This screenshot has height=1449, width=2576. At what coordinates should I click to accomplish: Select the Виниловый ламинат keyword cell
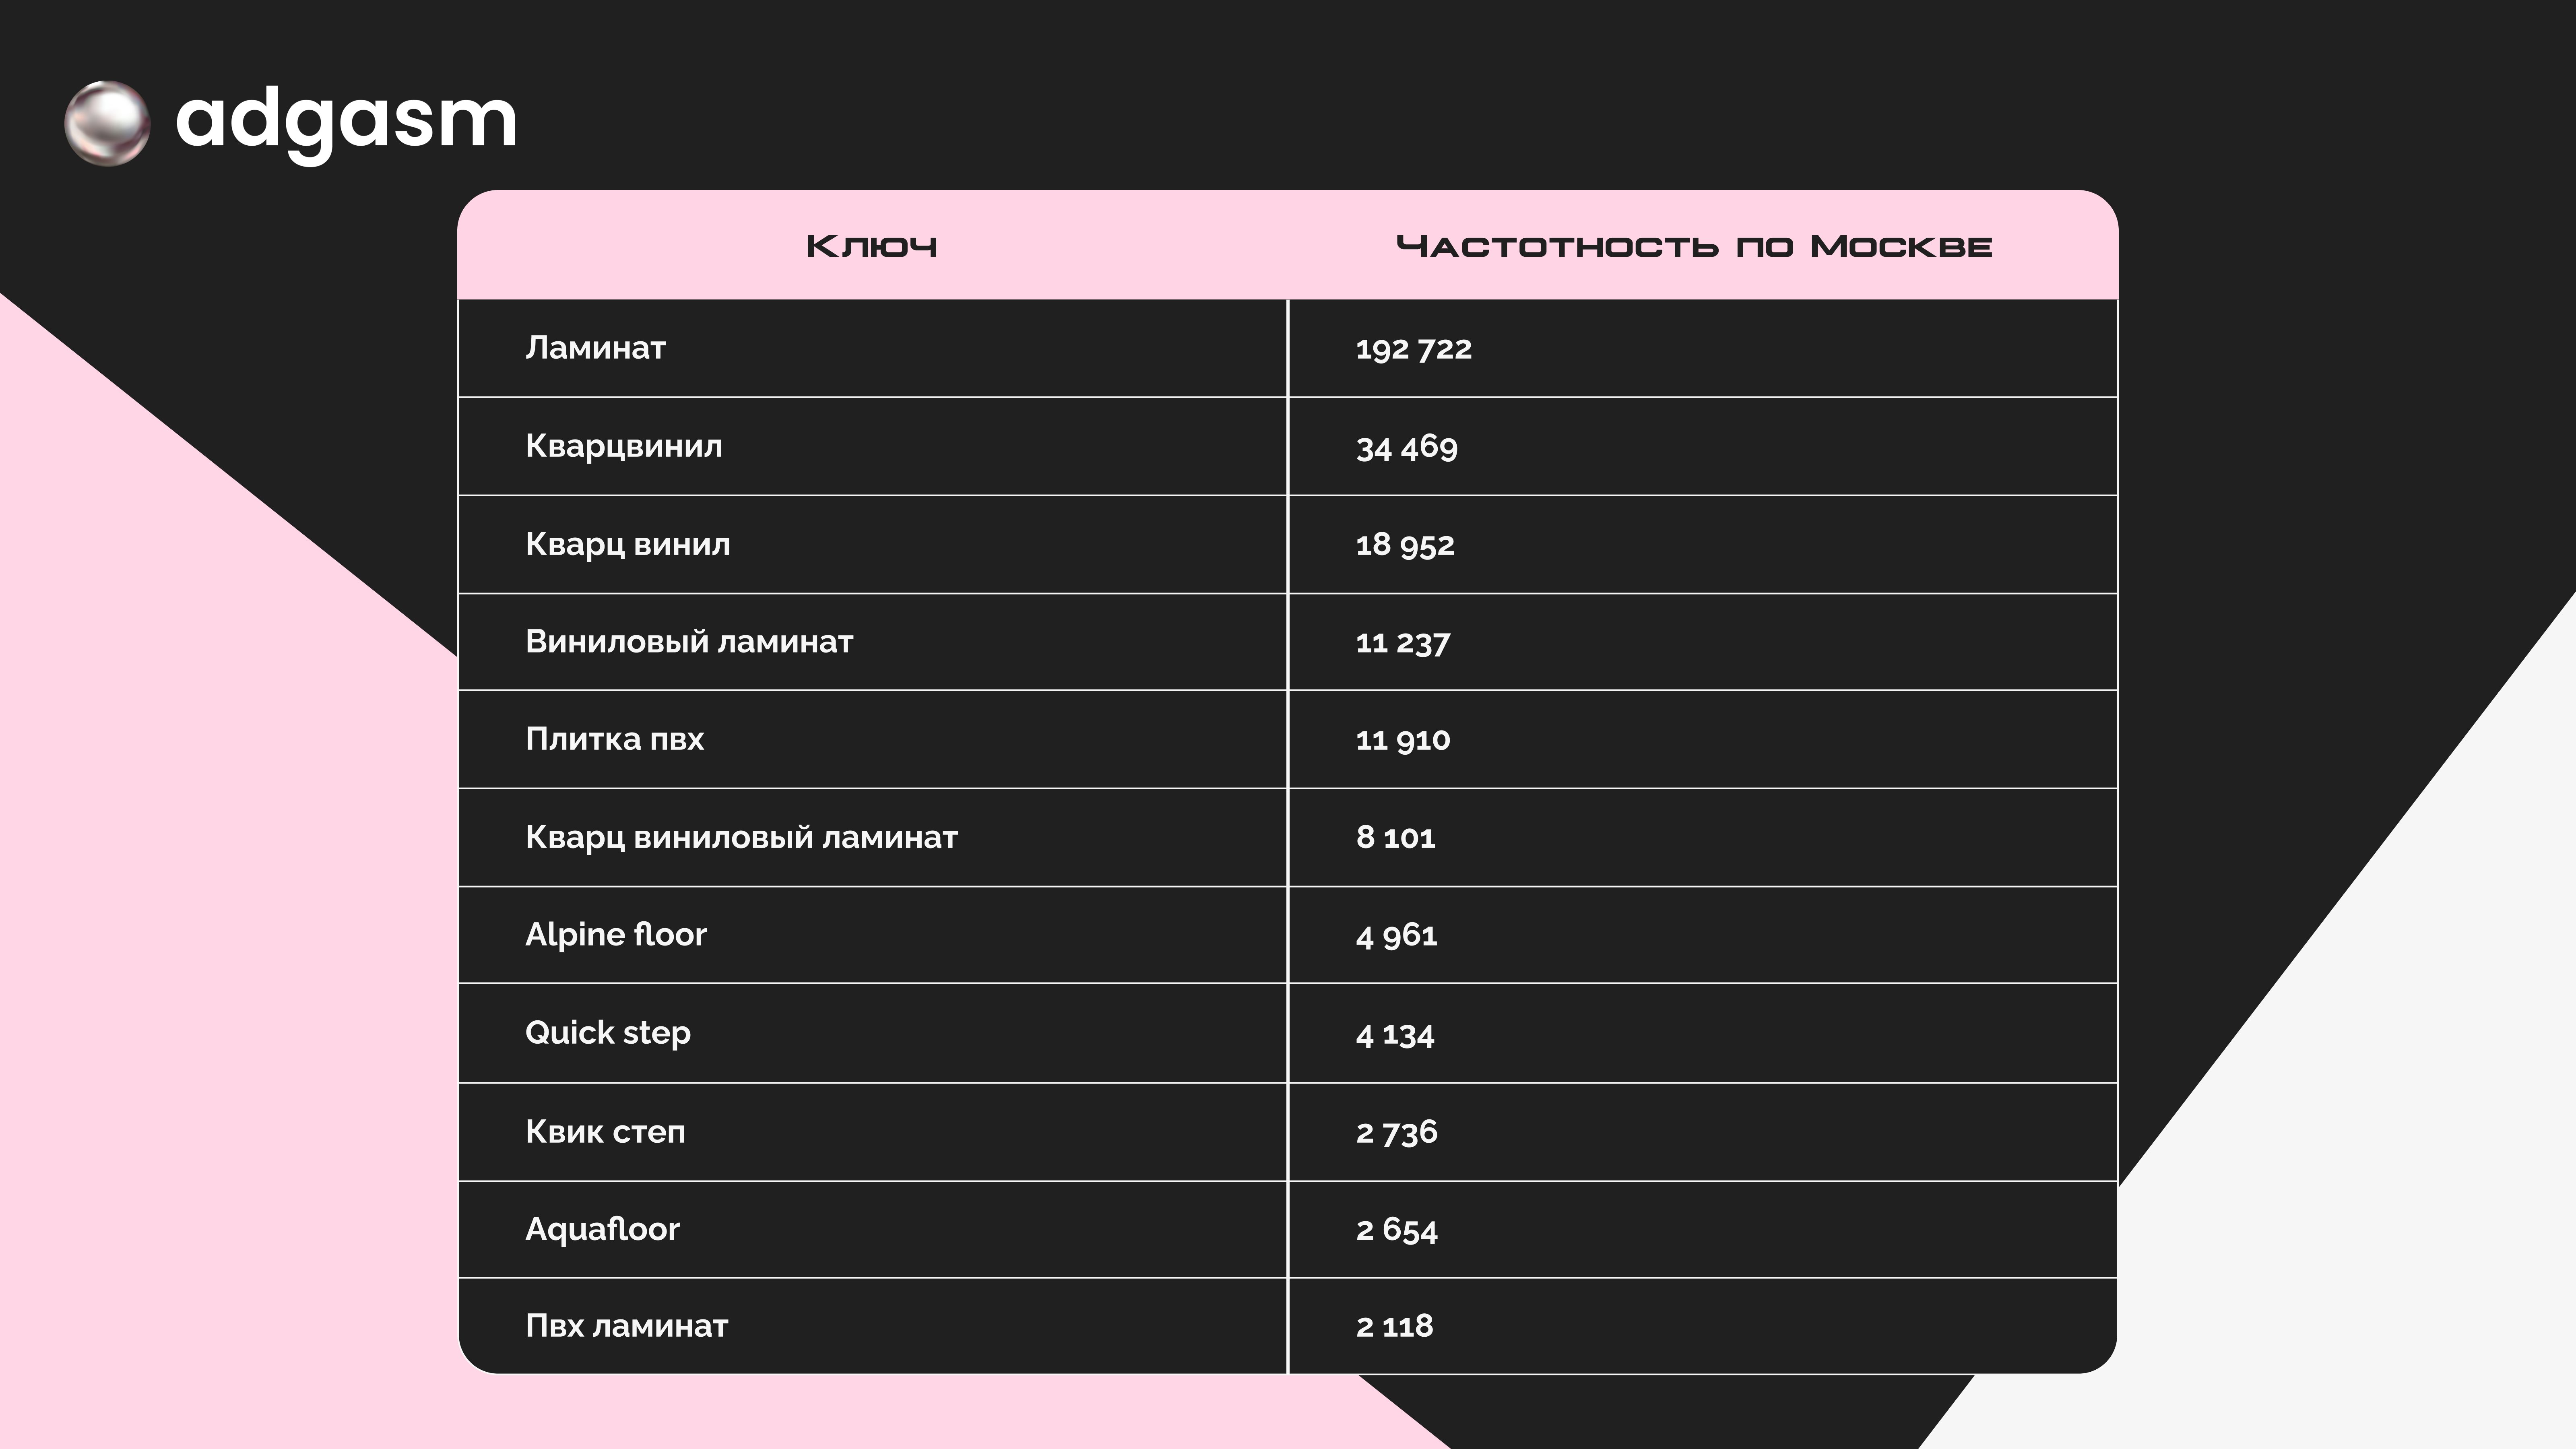pos(689,642)
